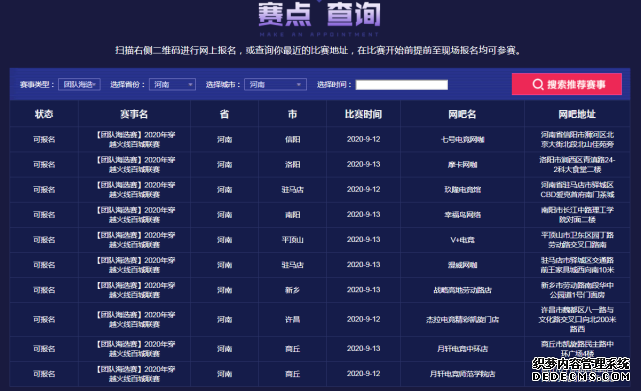This screenshot has height=391, width=641.
Task: Select the 南阳 city cell
Action: (x=292, y=215)
